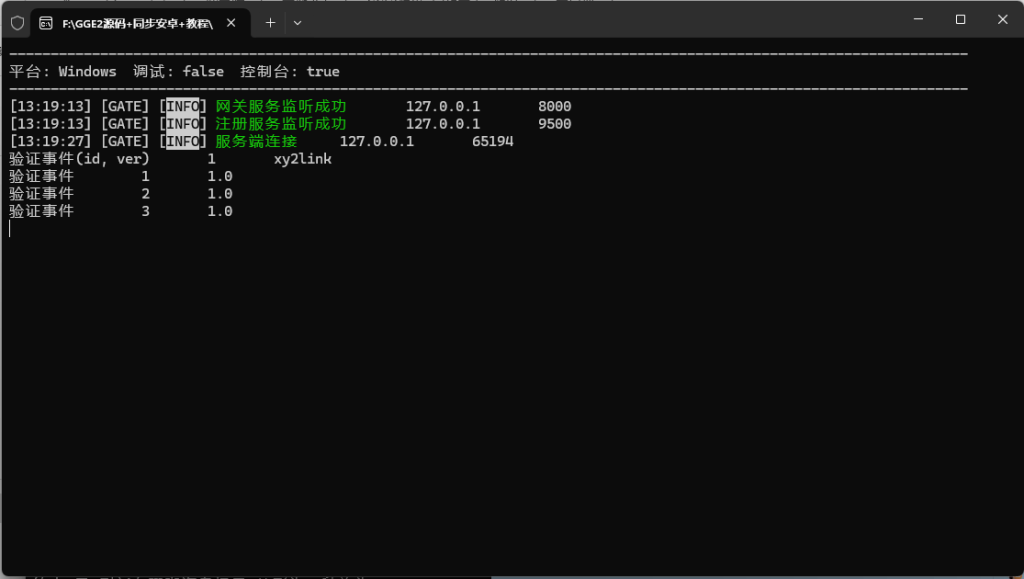The width and height of the screenshot is (1024, 579).
Task: Click the [13:19:27] timestamp in the log
Action: pos(51,141)
